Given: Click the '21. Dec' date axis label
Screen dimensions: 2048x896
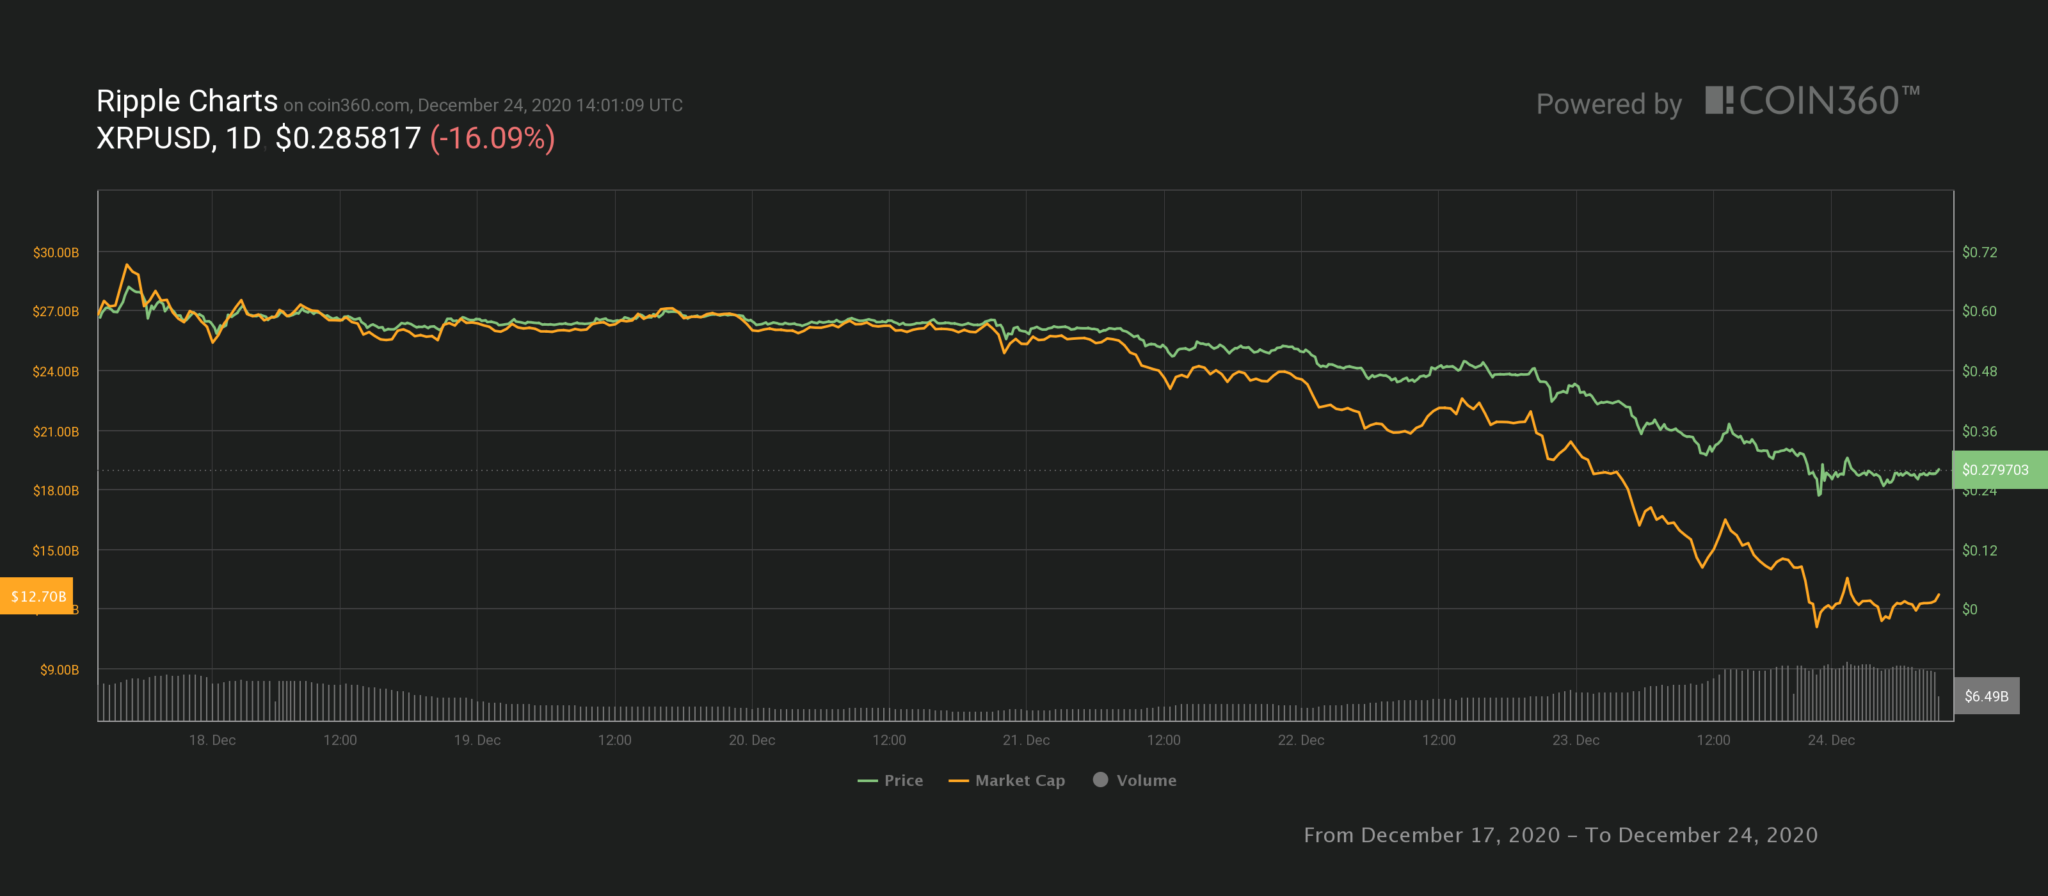Looking at the screenshot, I should 1026,740.
